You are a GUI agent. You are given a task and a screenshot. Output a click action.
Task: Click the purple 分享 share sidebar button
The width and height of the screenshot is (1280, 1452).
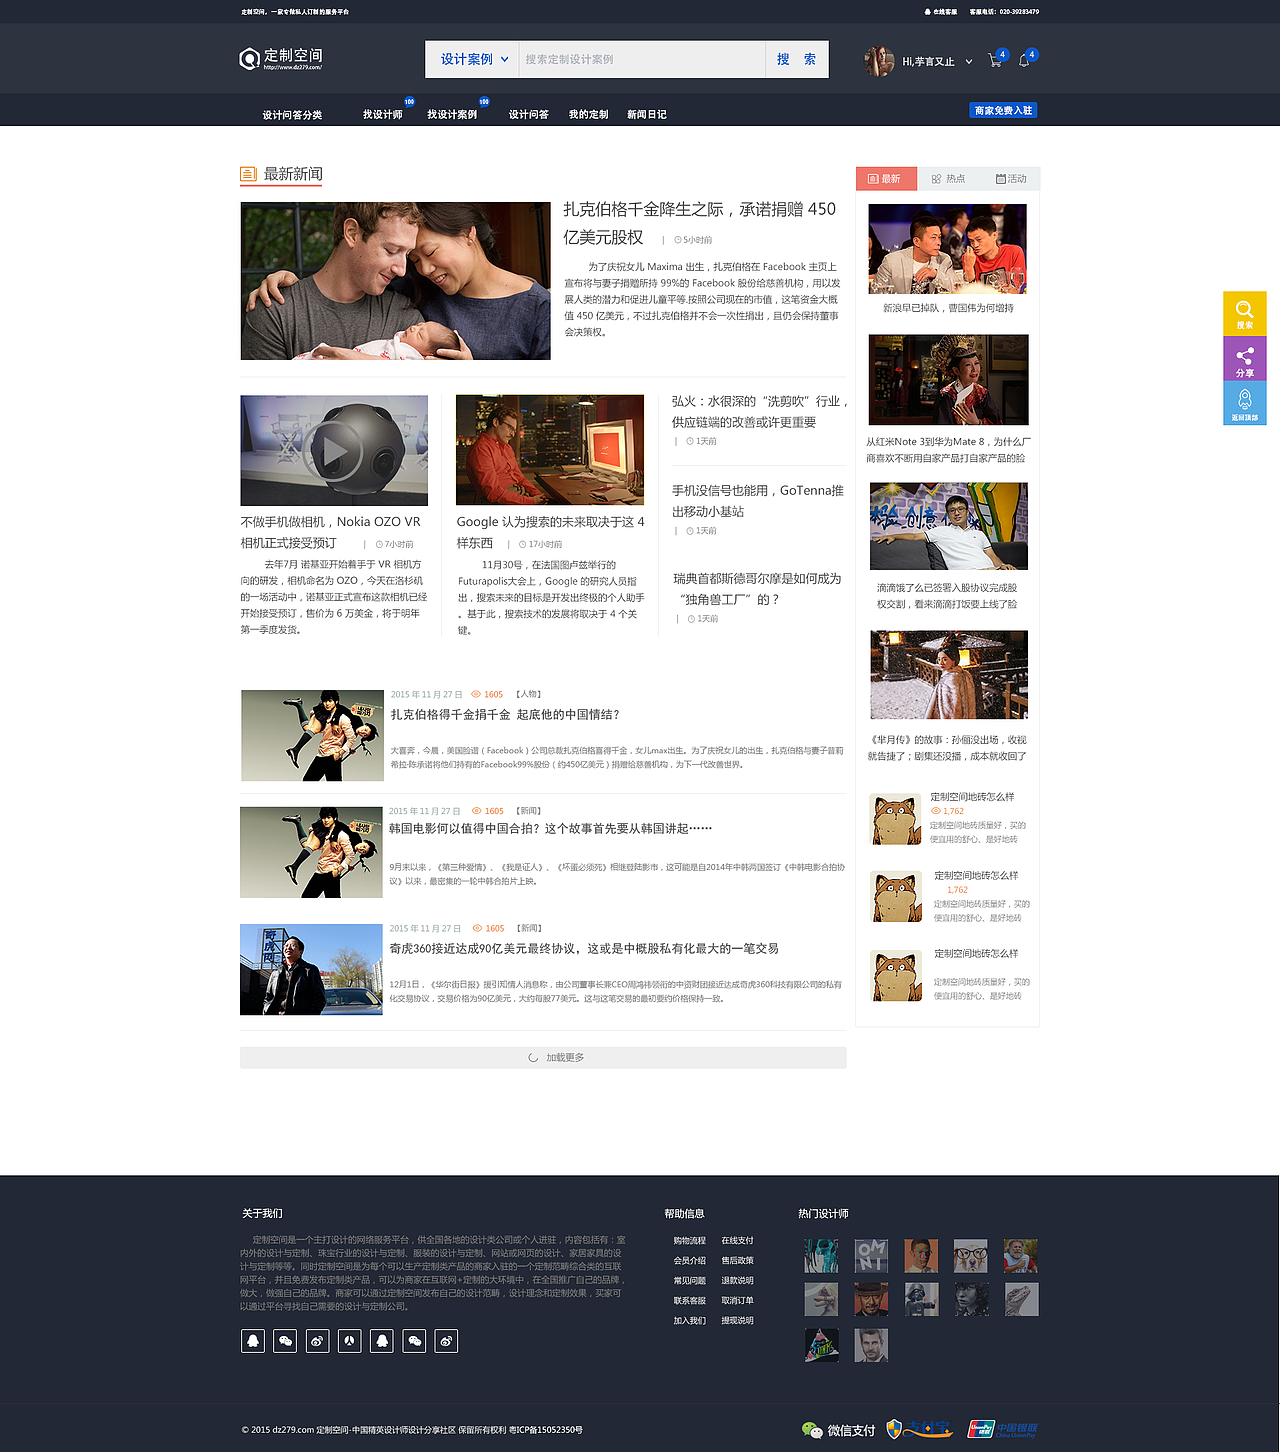pyautogui.click(x=1245, y=359)
